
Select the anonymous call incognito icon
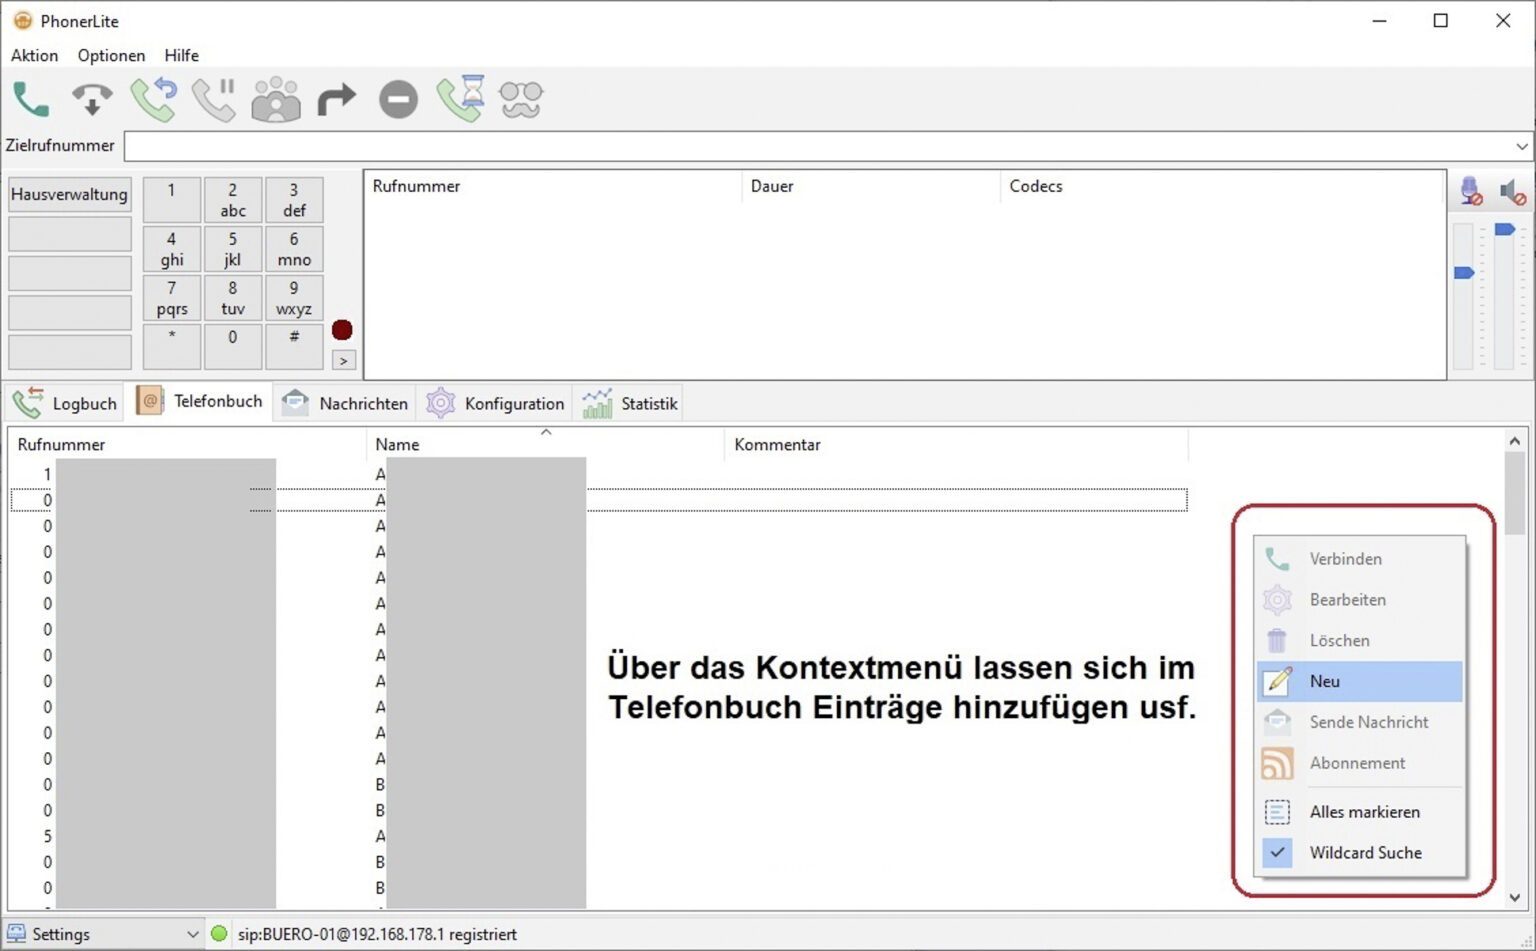(521, 99)
